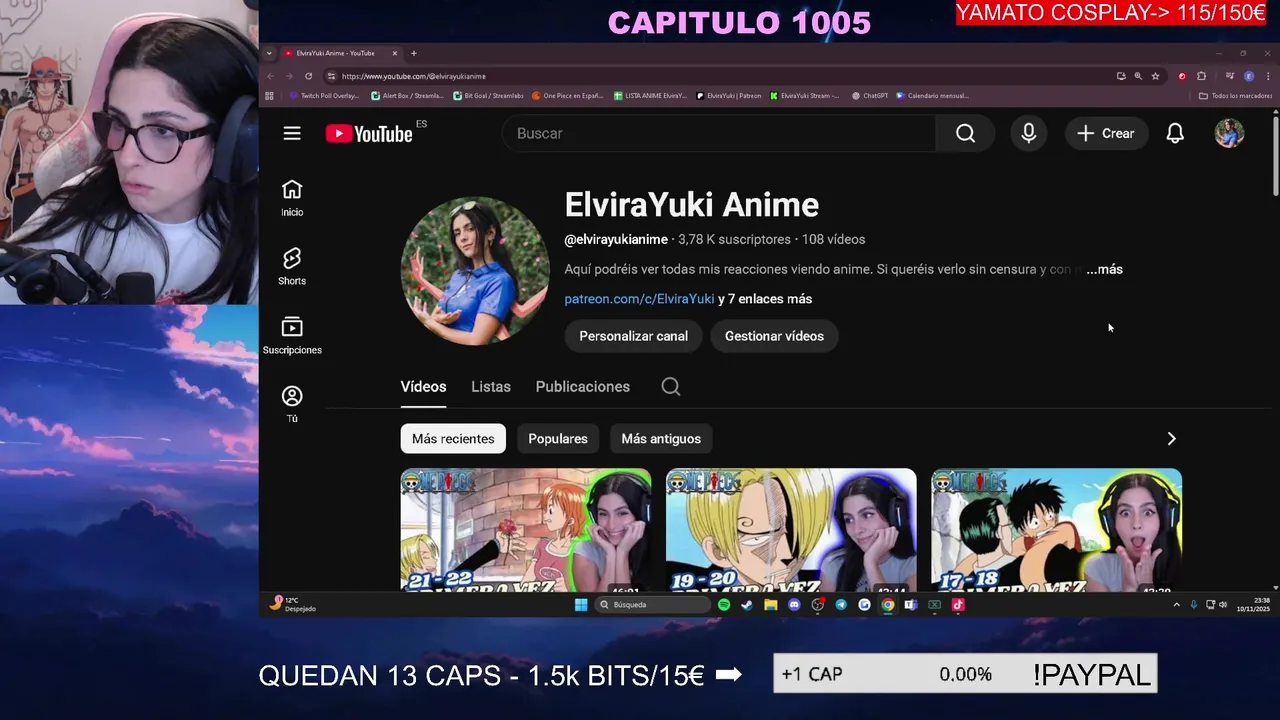Viewport: 1280px width, 720px height.
Task: Open Alert Box / Streamlabs bookmark
Action: coord(407,96)
